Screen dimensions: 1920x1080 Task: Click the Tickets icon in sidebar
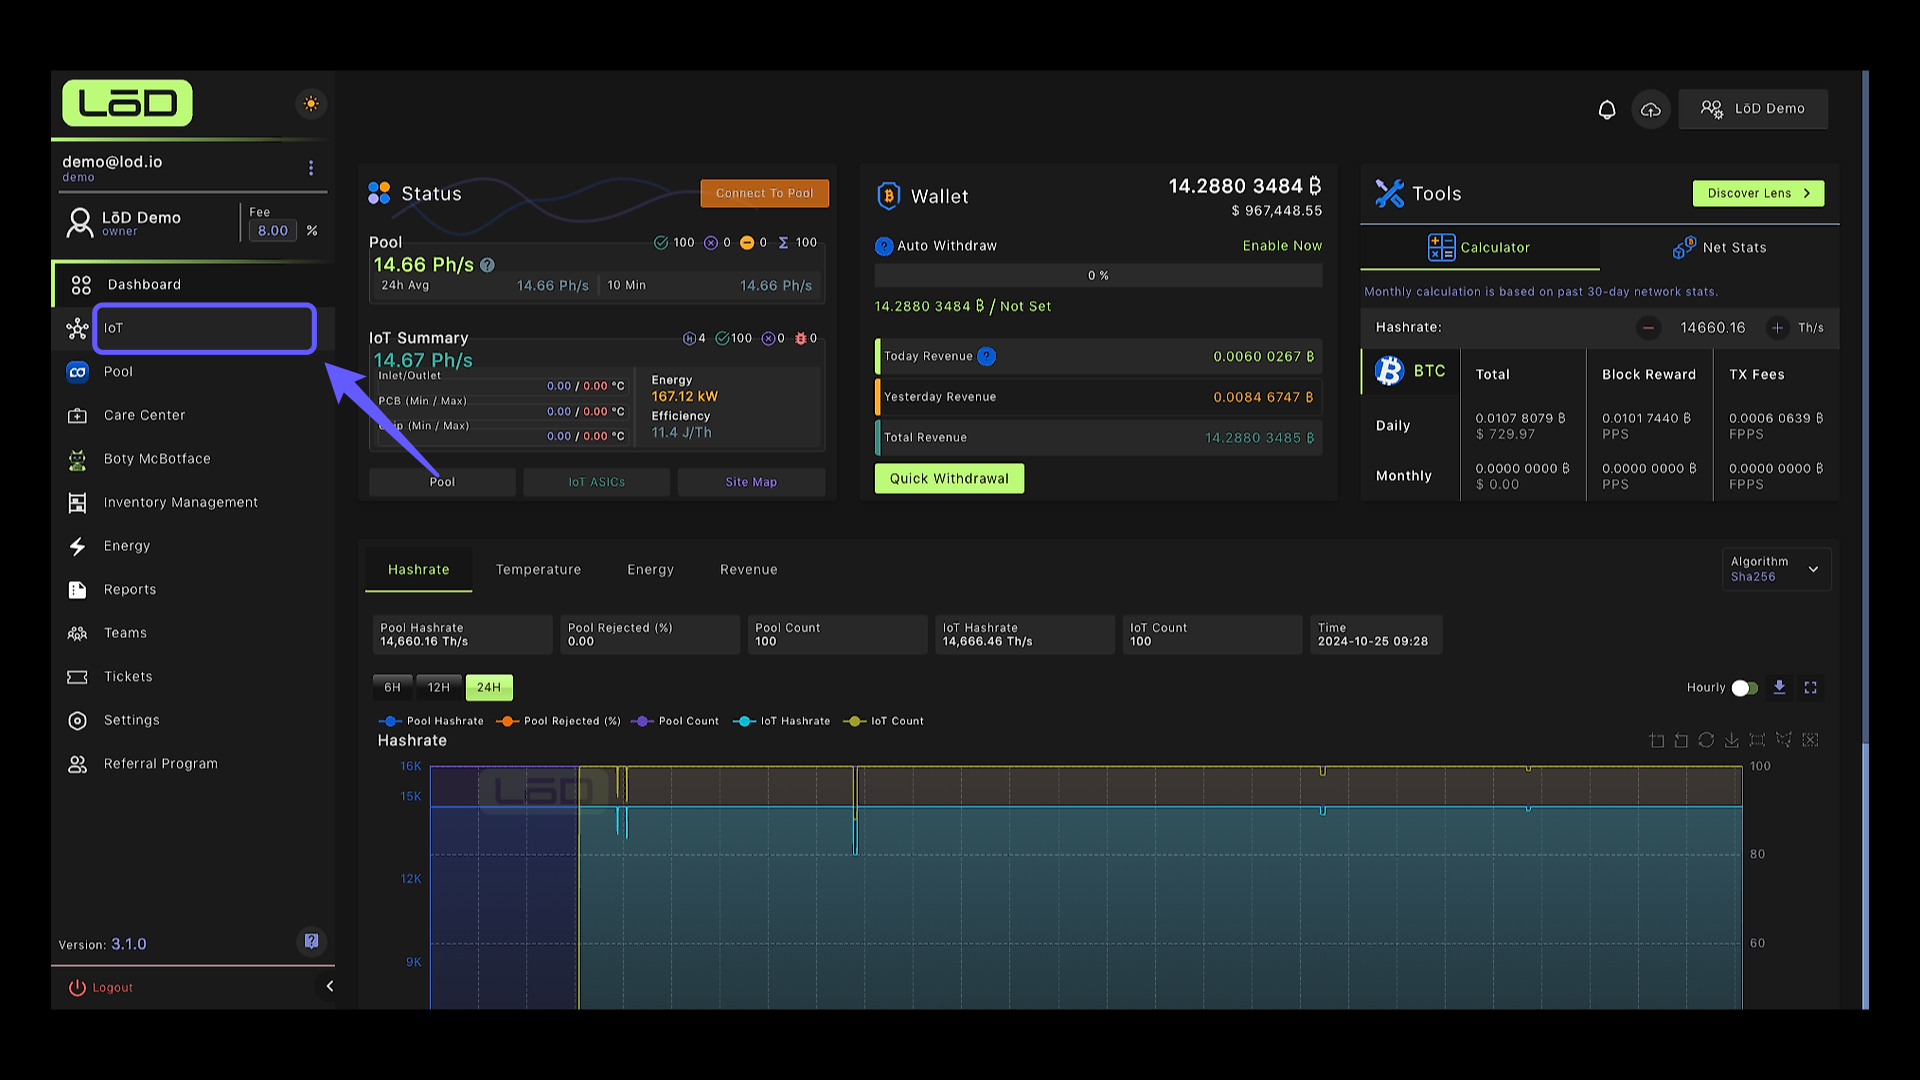(77, 677)
